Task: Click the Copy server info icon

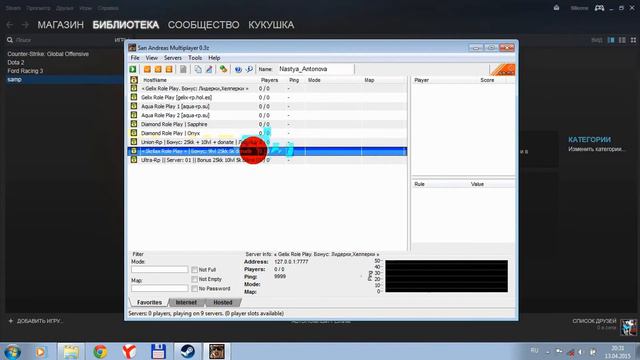Action: 198,69
